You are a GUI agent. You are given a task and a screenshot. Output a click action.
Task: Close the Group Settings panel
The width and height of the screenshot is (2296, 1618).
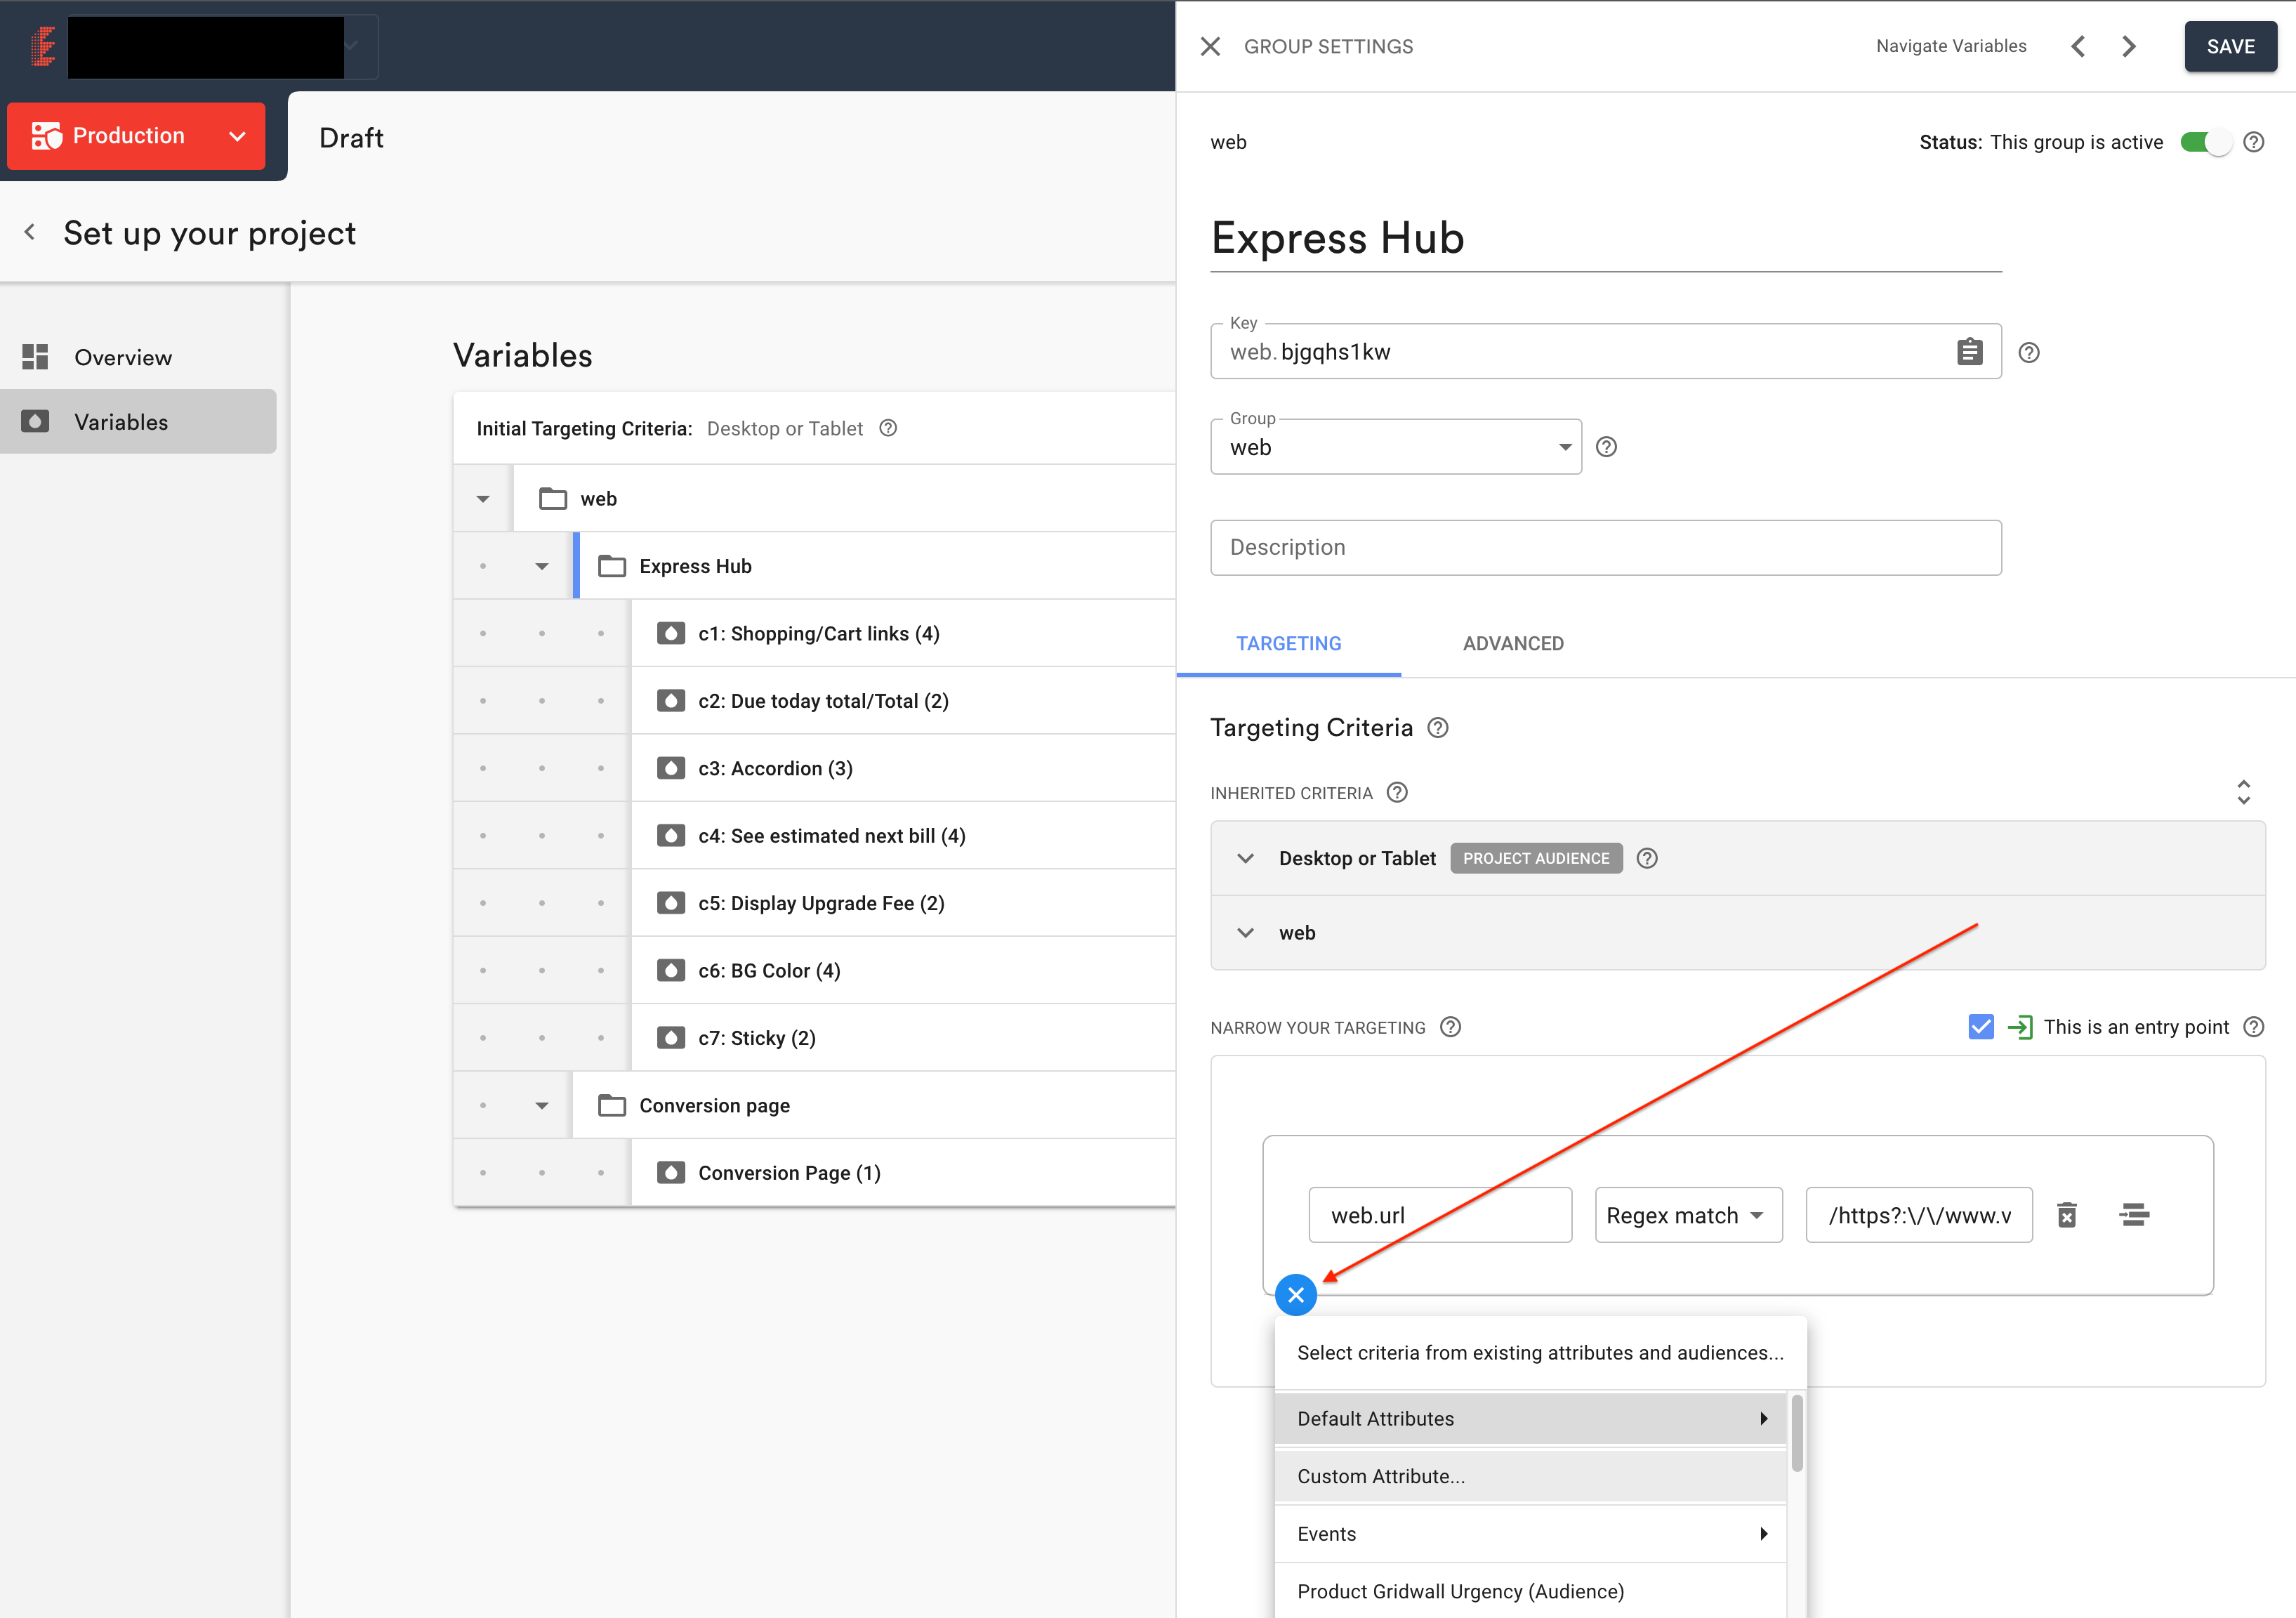(x=1210, y=46)
